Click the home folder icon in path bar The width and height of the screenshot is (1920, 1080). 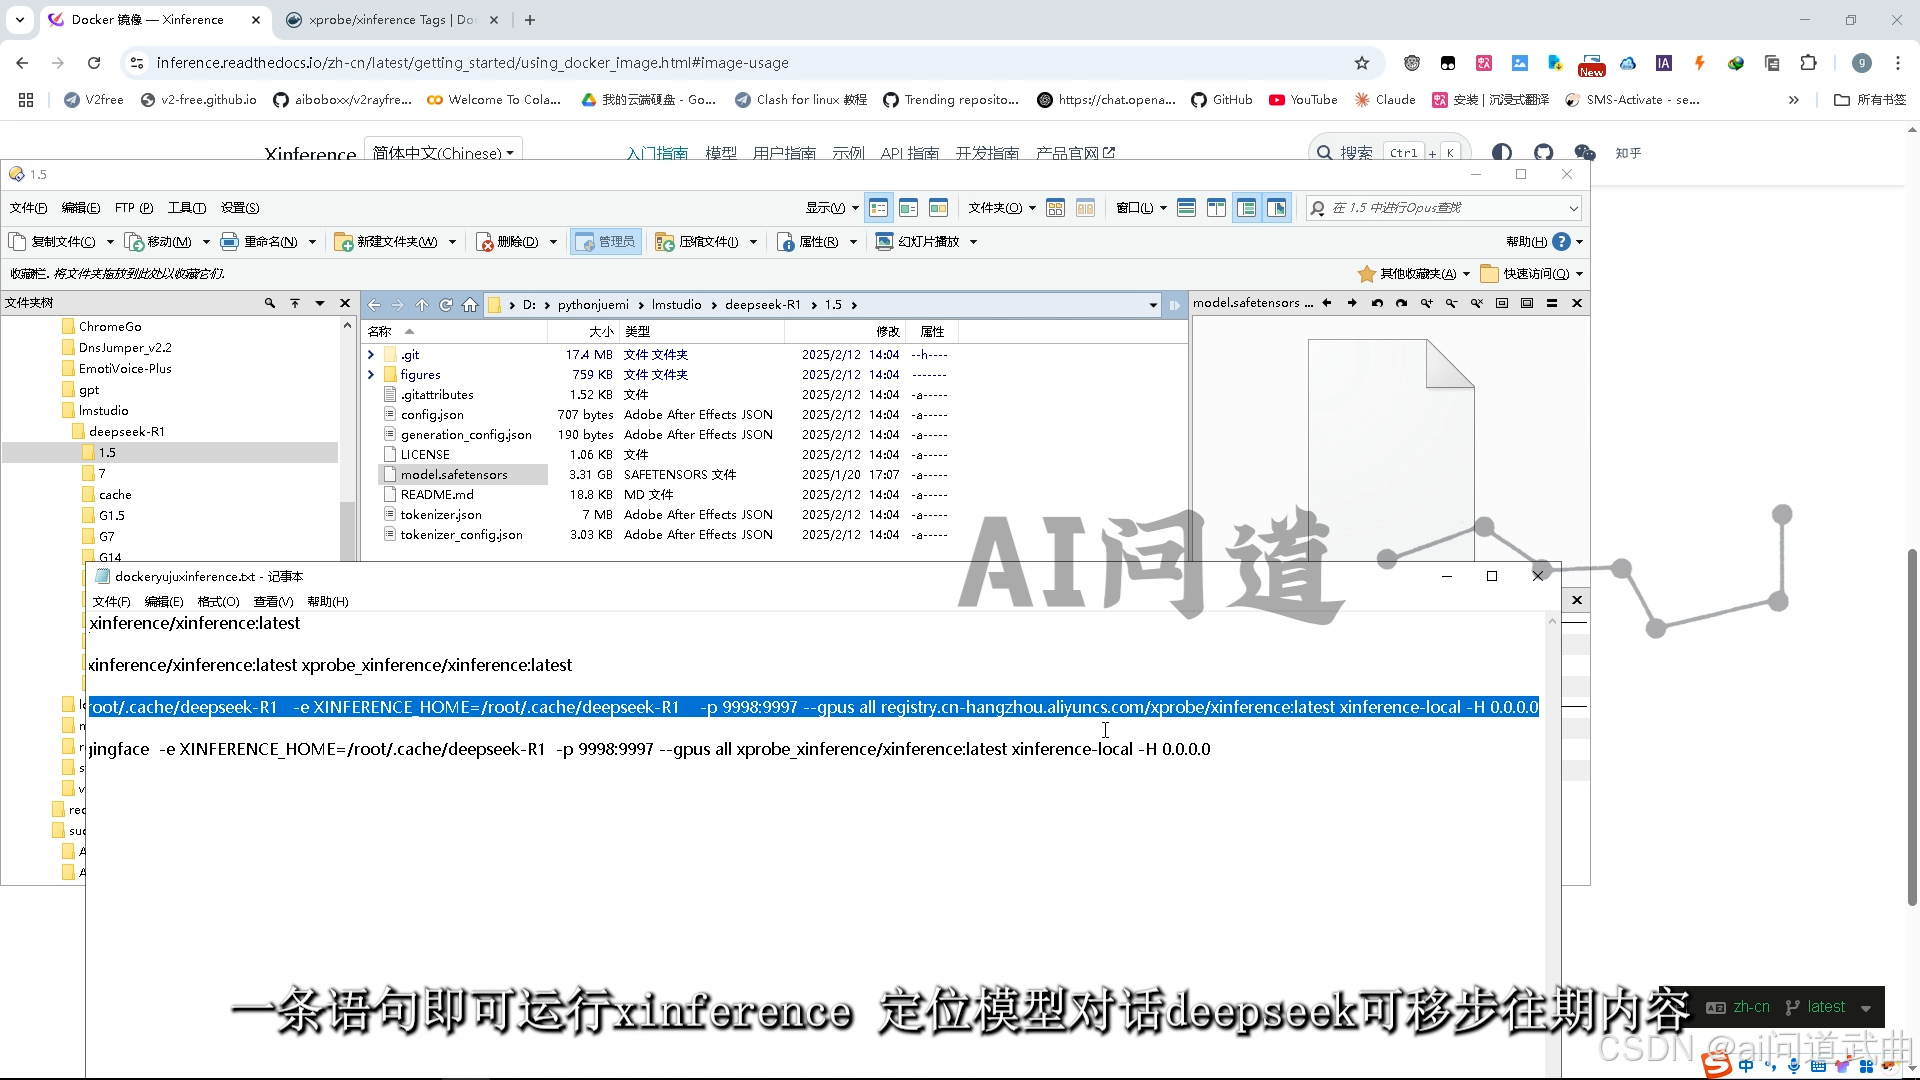point(470,305)
